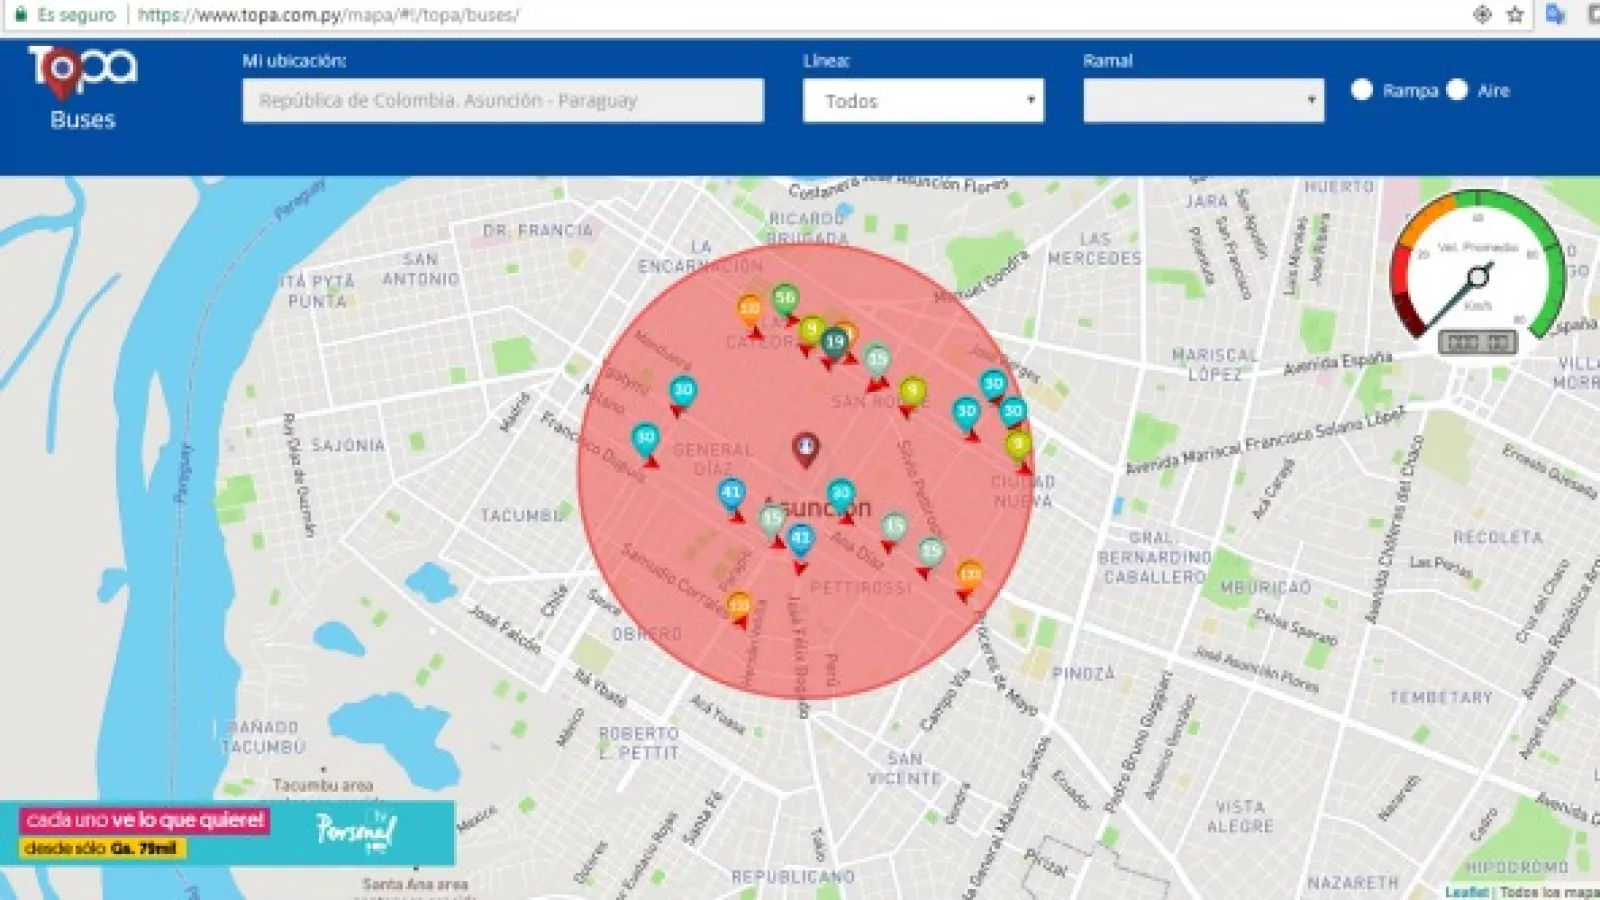Select the Rampa radio button
Image resolution: width=1600 pixels, height=900 pixels.
(x=1362, y=90)
